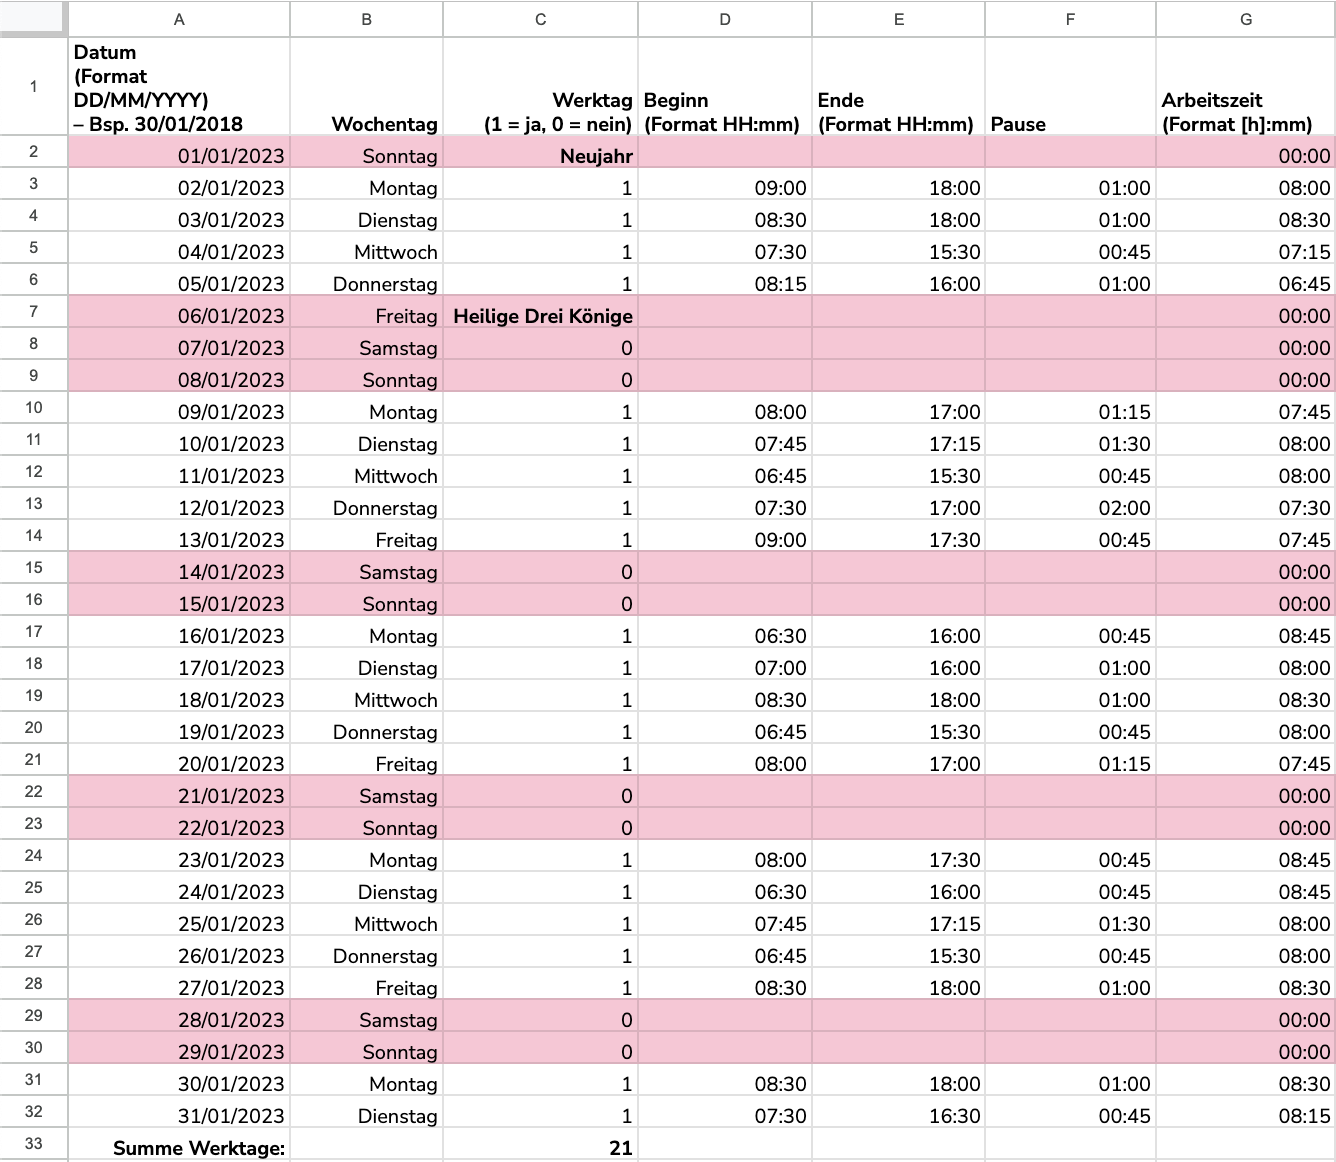Select column header G labeled Arbeitszeit

(1246, 18)
